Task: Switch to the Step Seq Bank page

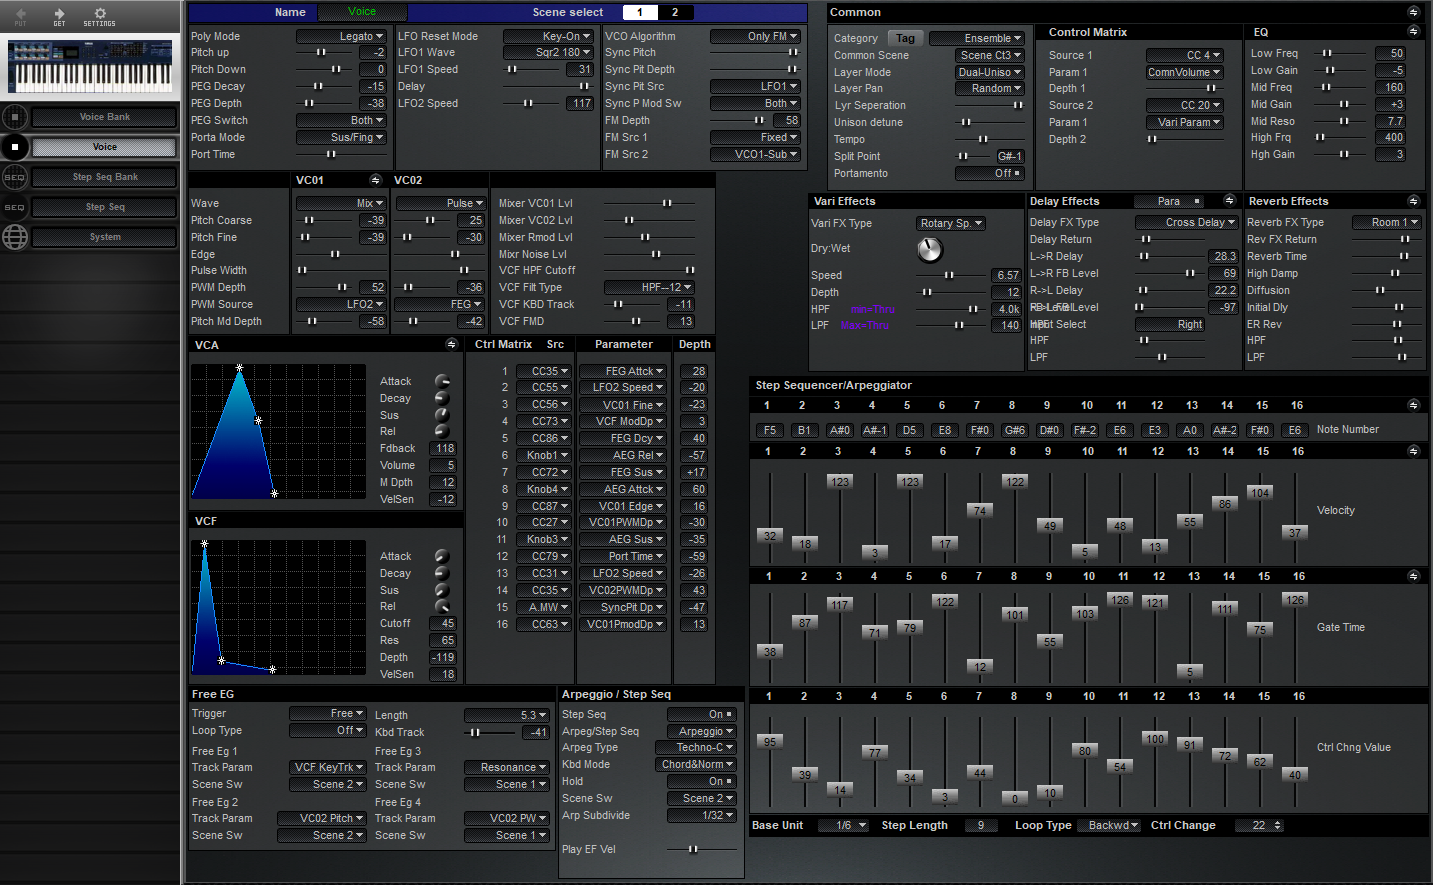Action: (x=105, y=177)
